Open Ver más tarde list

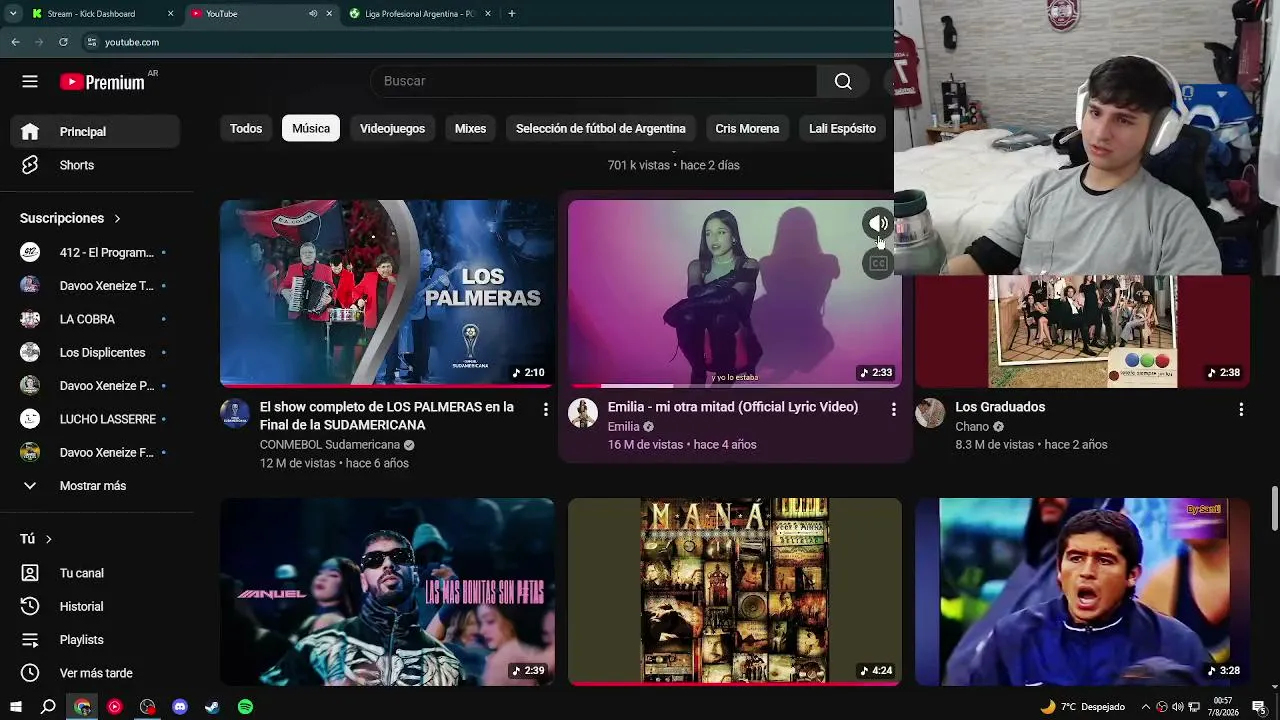(96, 673)
